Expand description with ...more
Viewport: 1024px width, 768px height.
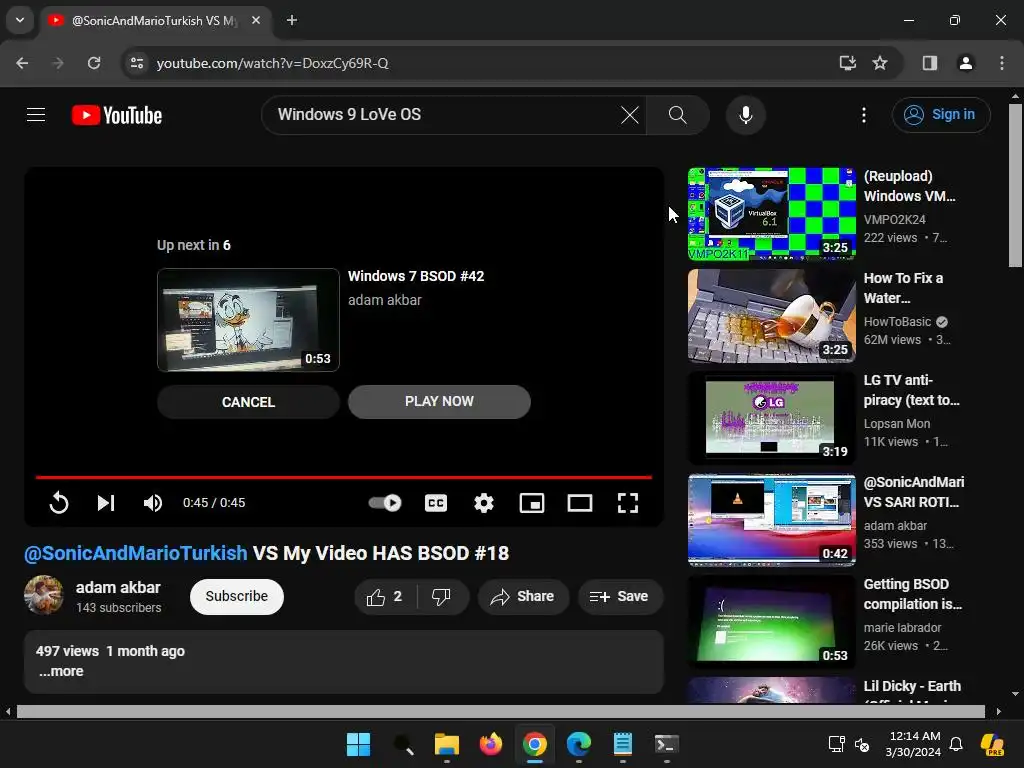click(x=61, y=671)
